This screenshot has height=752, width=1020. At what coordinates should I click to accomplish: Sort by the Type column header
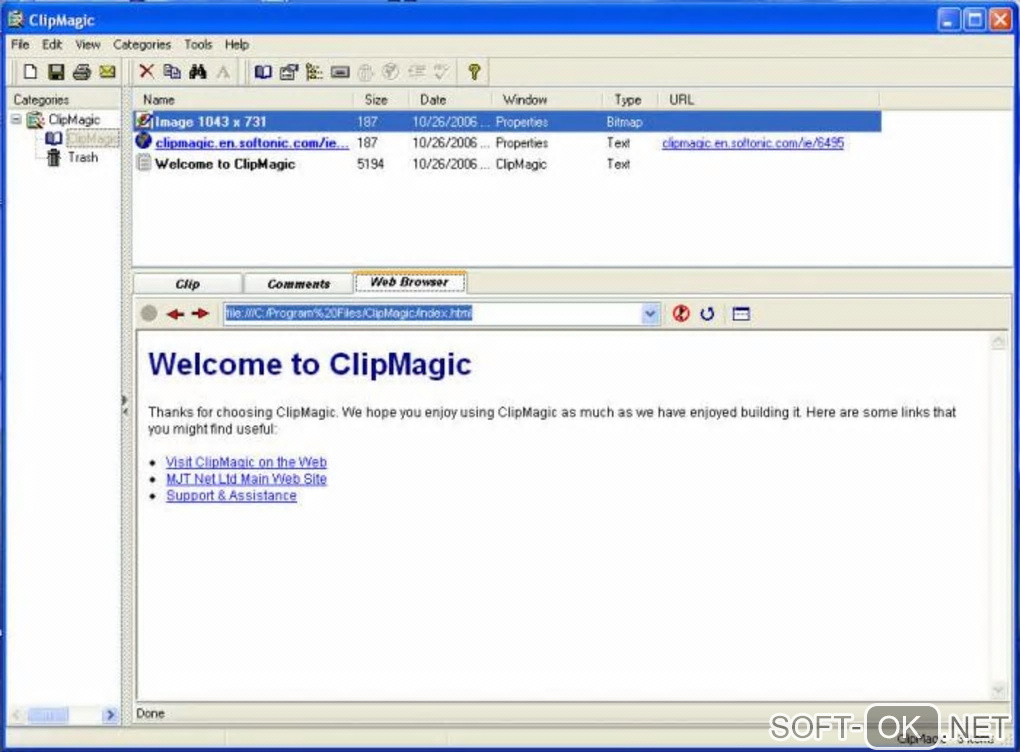tap(630, 100)
